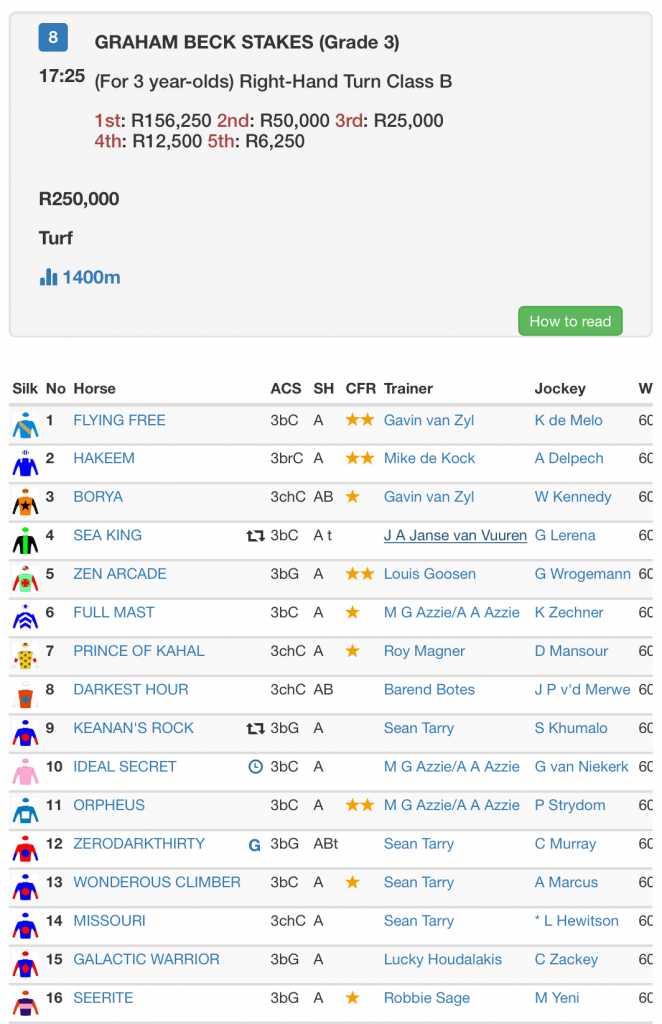Open the Orpheus horse link
The width and height of the screenshot is (662, 1024).
click(109, 806)
